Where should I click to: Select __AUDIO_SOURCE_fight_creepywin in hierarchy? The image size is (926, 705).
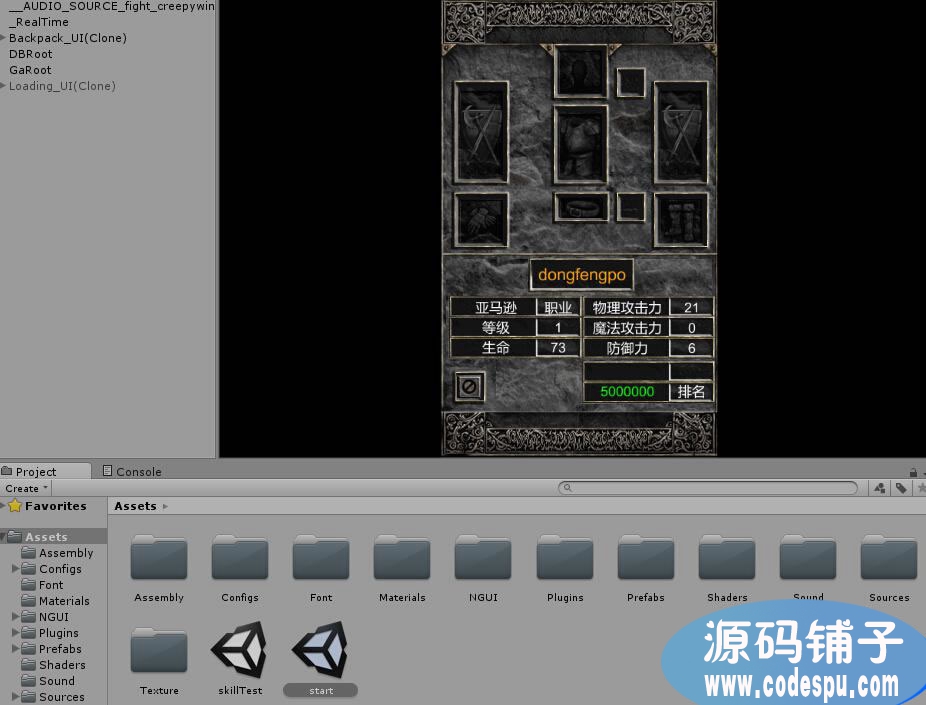(x=112, y=6)
